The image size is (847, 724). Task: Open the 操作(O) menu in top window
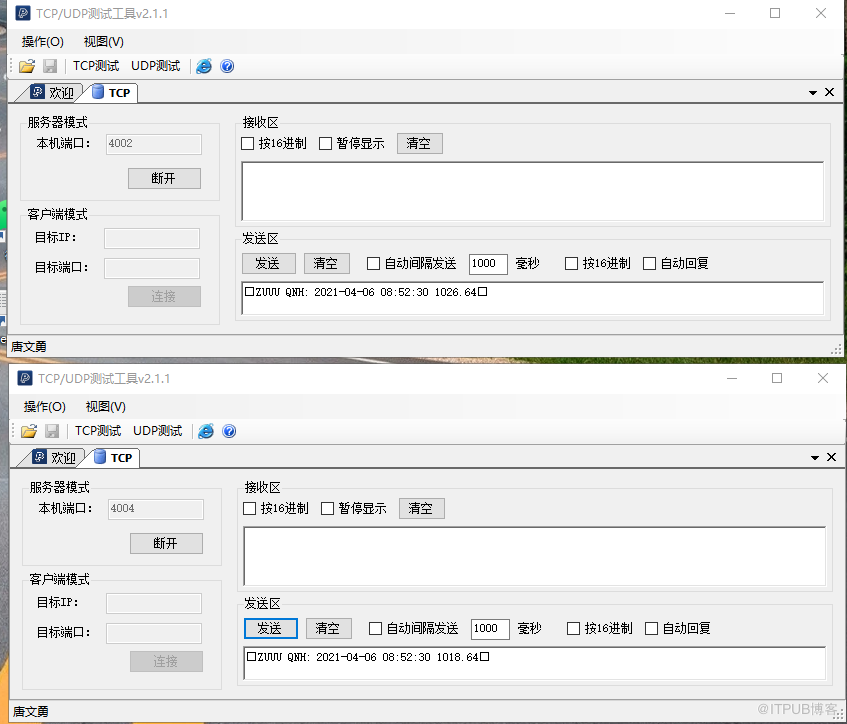tap(42, 42)
